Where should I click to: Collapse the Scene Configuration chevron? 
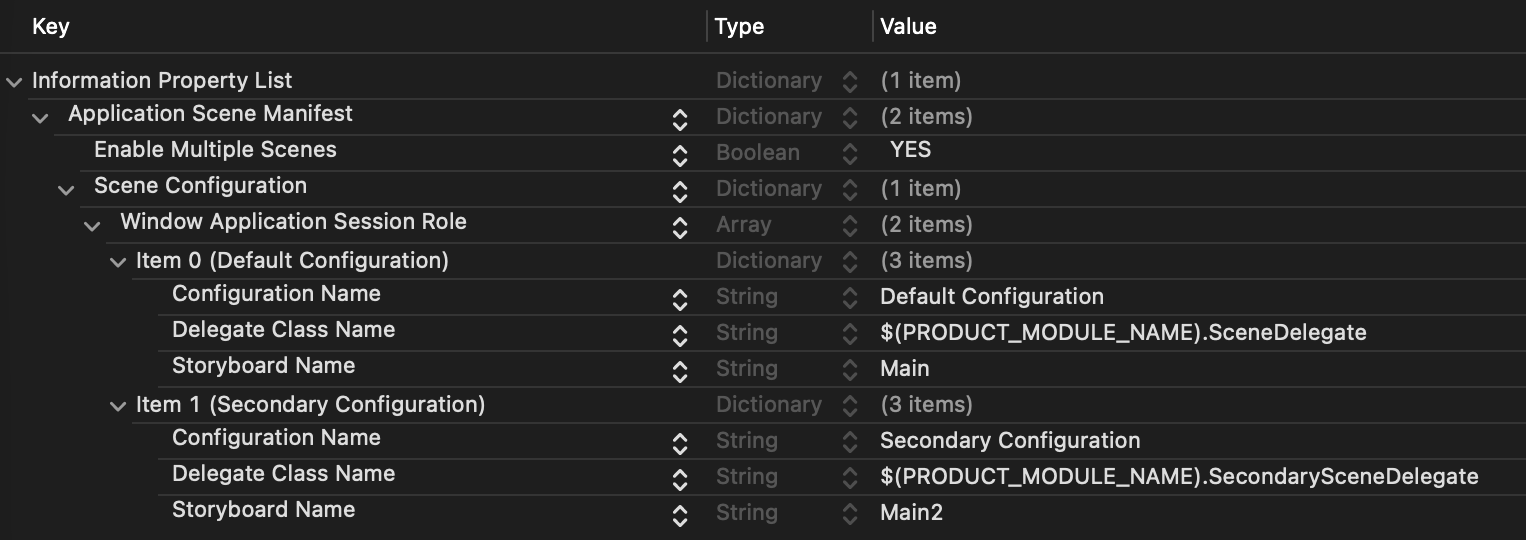pyautogui.click(x=66, y=190)
